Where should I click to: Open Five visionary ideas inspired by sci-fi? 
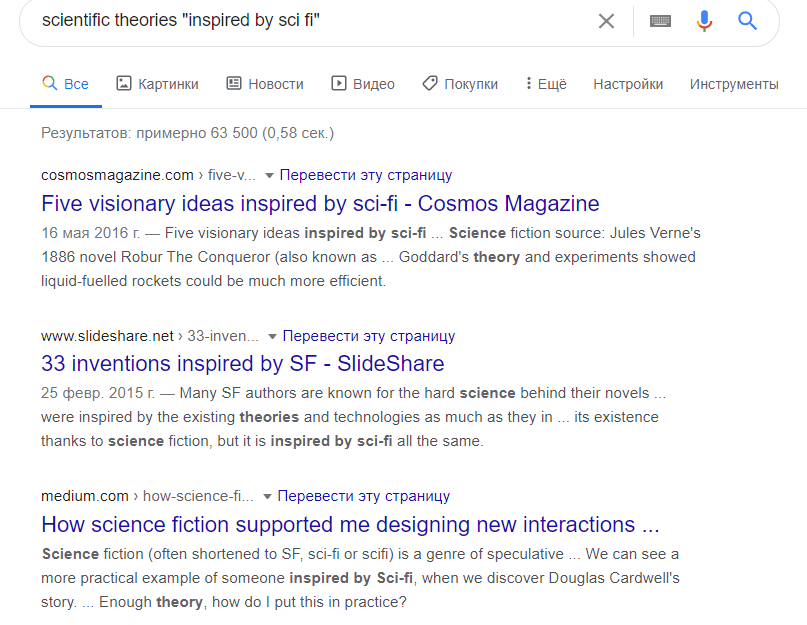(320, 203)
